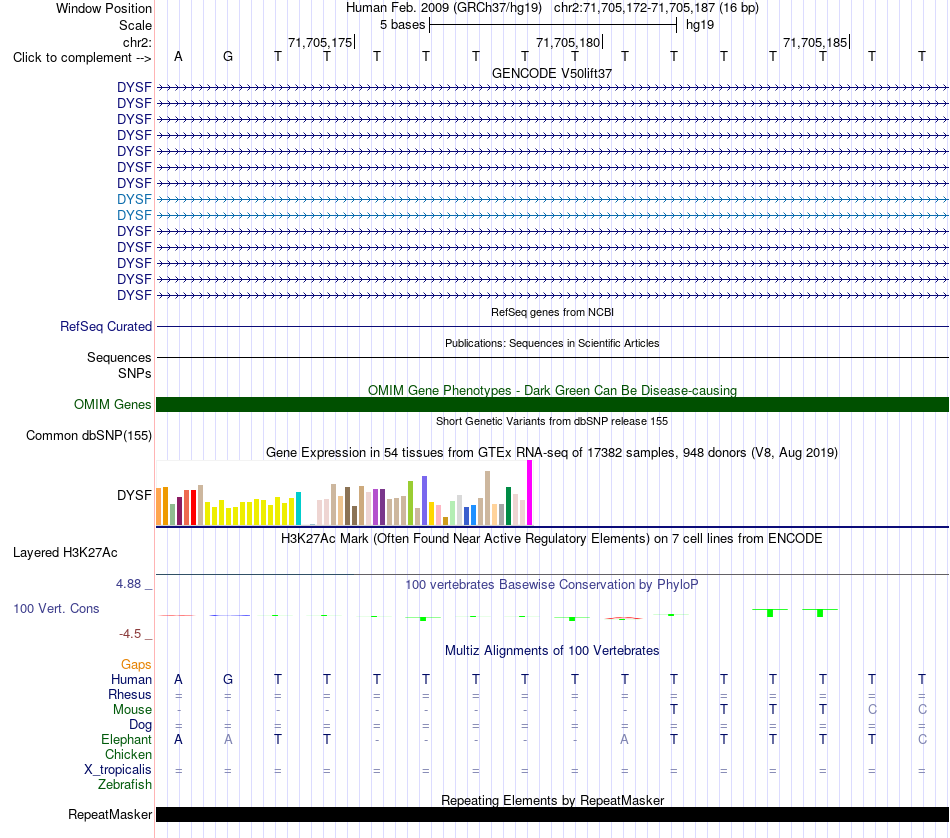Open 'Repeating Elements by RepeatMasker' title
Screen dimensions: 950x838
pos(552,800)
